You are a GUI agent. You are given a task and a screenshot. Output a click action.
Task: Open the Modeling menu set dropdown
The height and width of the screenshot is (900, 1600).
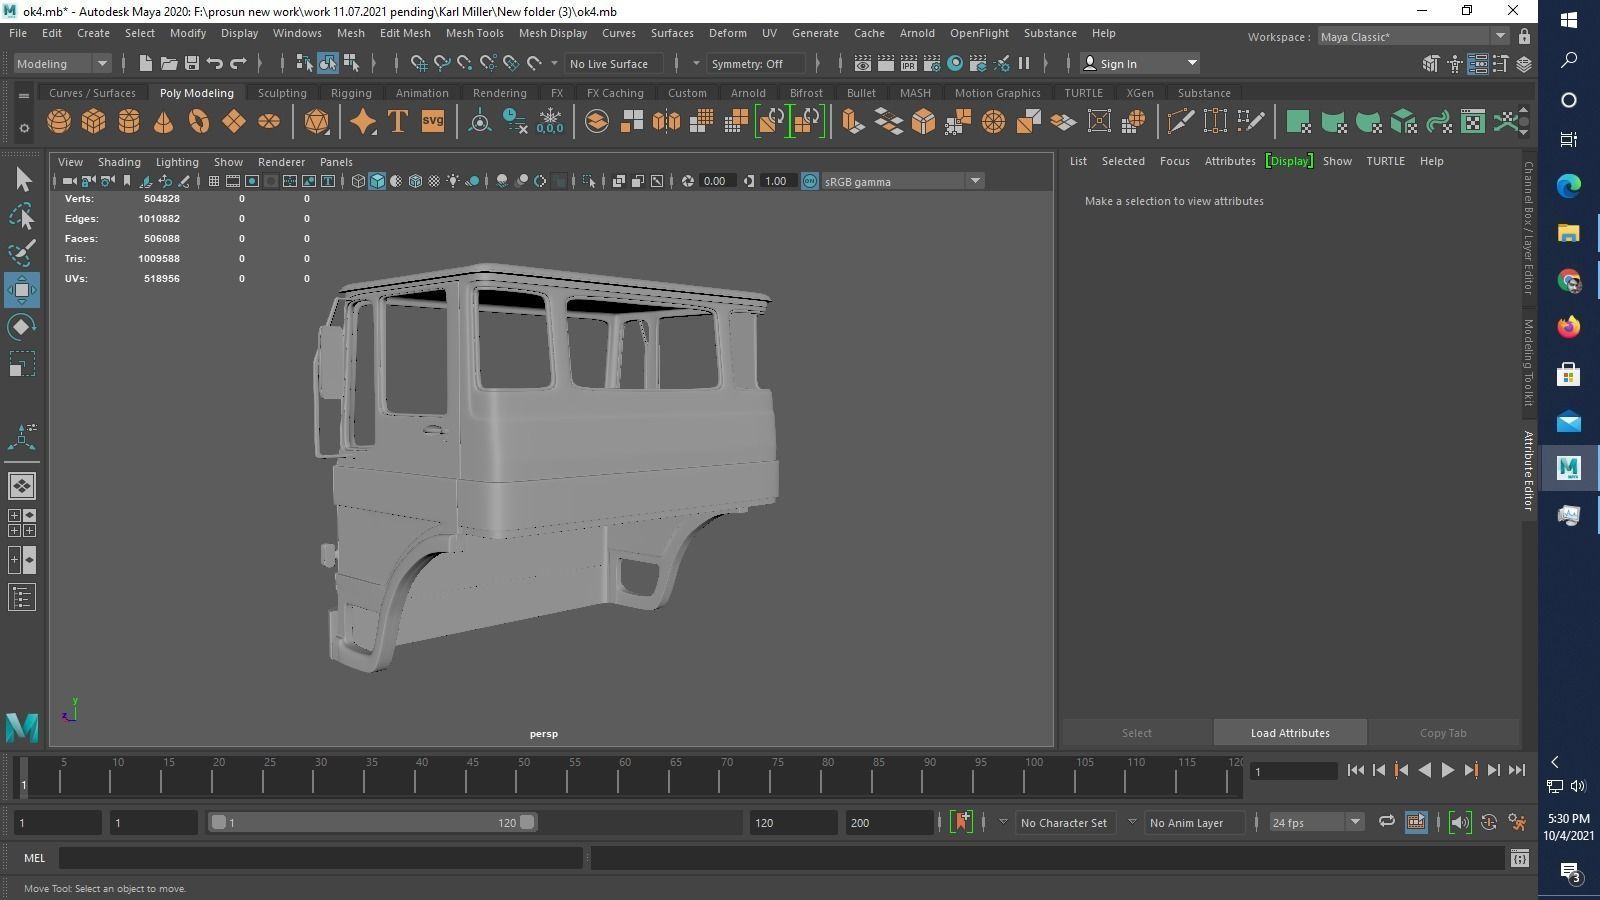[62, 63]
